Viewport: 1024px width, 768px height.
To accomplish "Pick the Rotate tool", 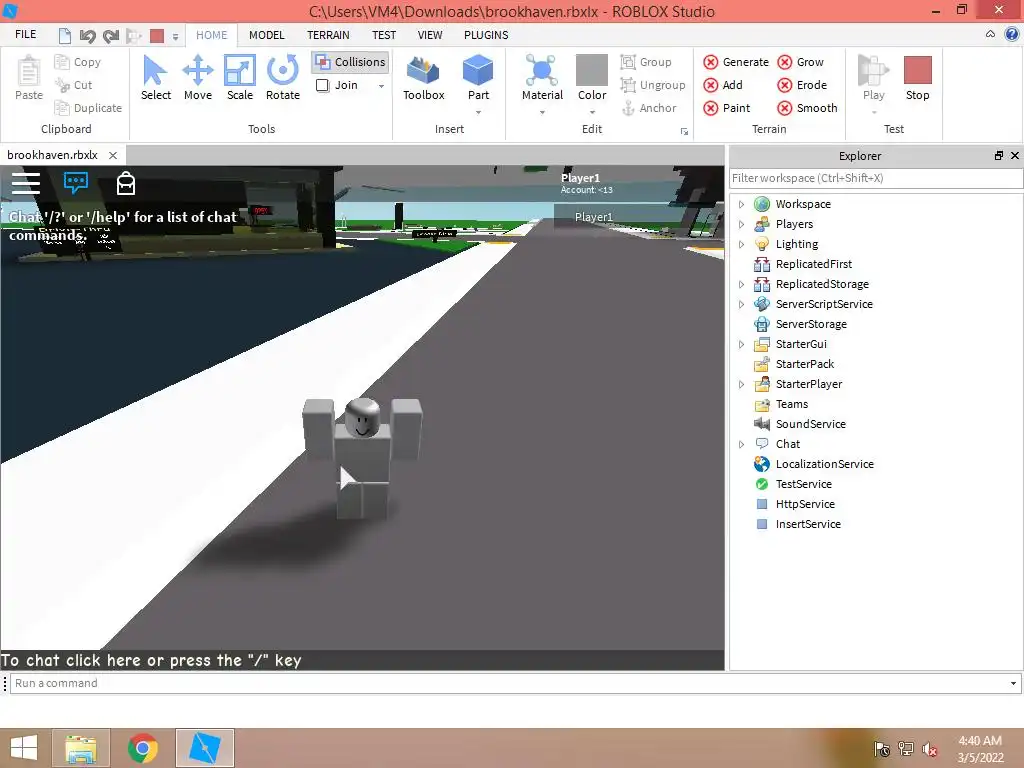I will [x=283, y=78].
